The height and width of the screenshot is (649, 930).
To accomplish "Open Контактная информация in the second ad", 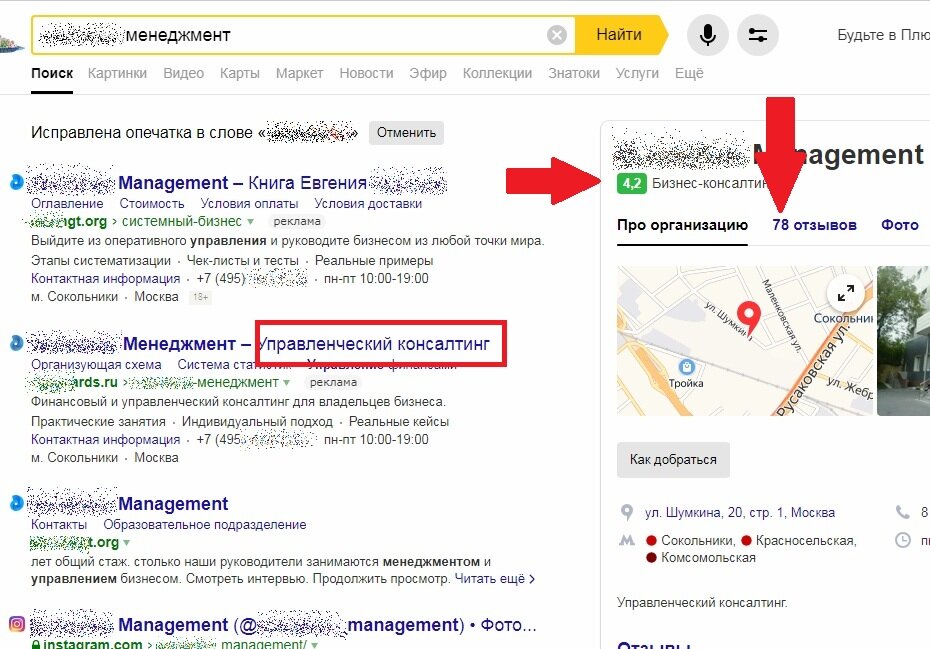I will [106, 440].
